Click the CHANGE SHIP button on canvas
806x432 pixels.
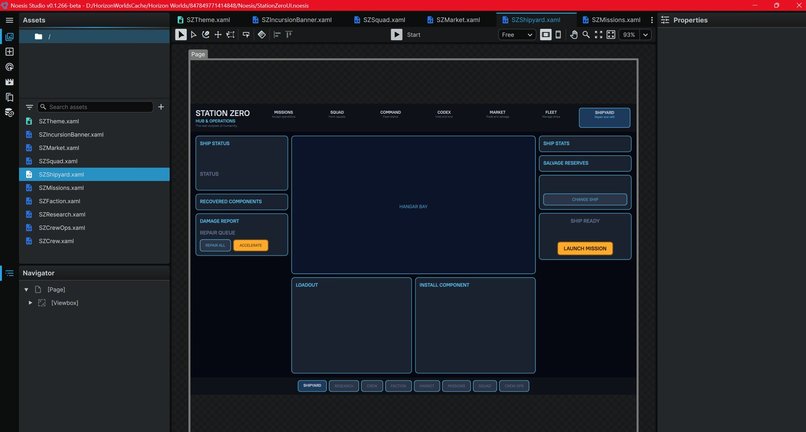coord(585,200)
